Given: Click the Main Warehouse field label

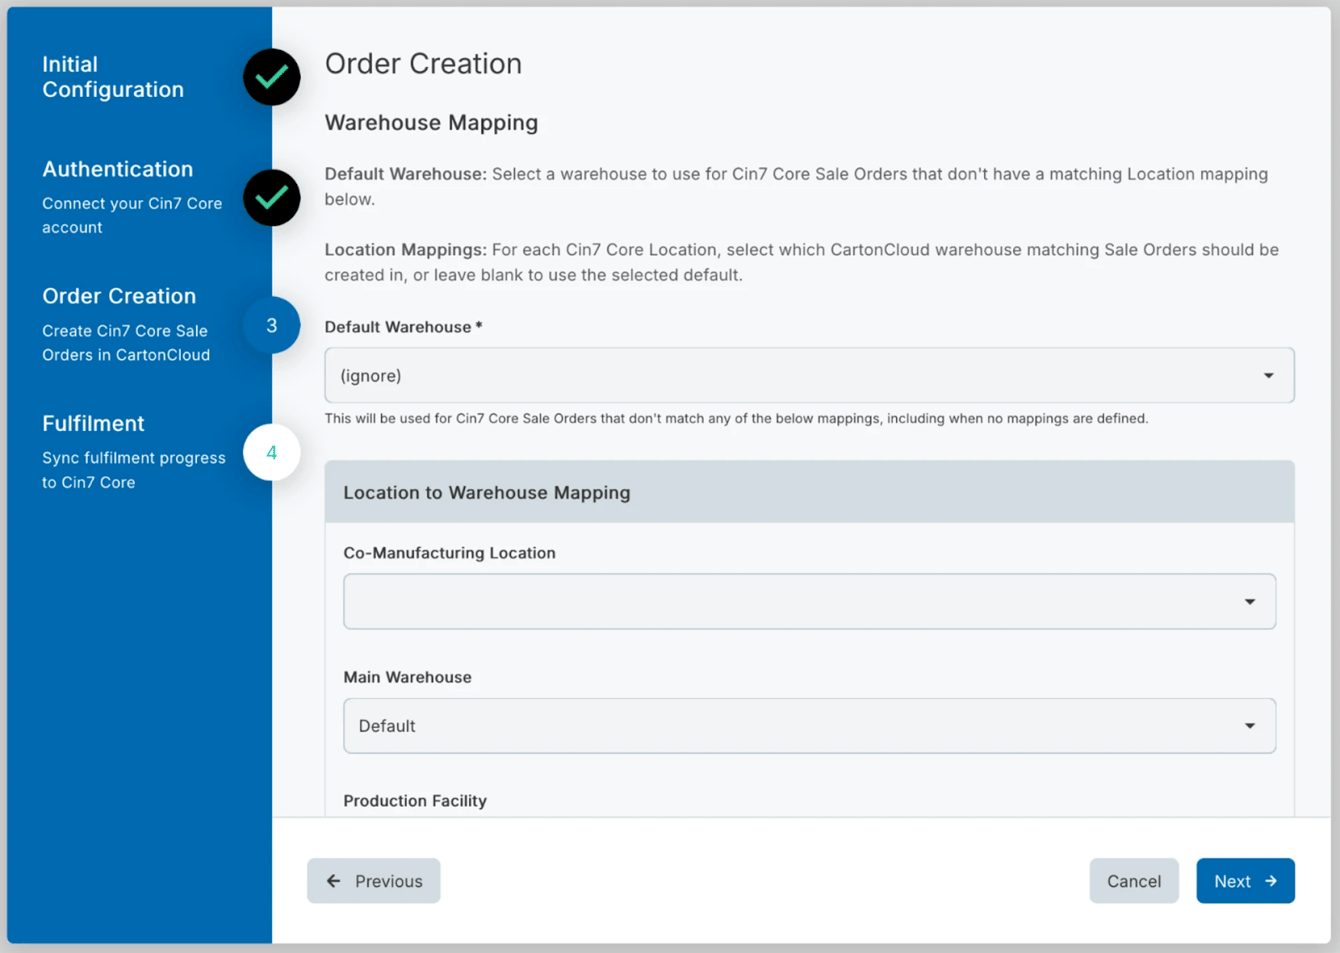Looking at the screenshot, I should pos(407,677).
